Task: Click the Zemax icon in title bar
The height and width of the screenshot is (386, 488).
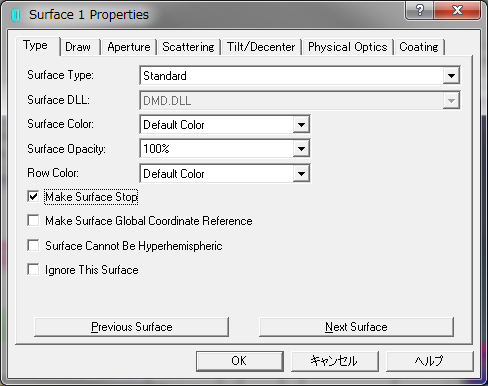Action: click(16, 15)
